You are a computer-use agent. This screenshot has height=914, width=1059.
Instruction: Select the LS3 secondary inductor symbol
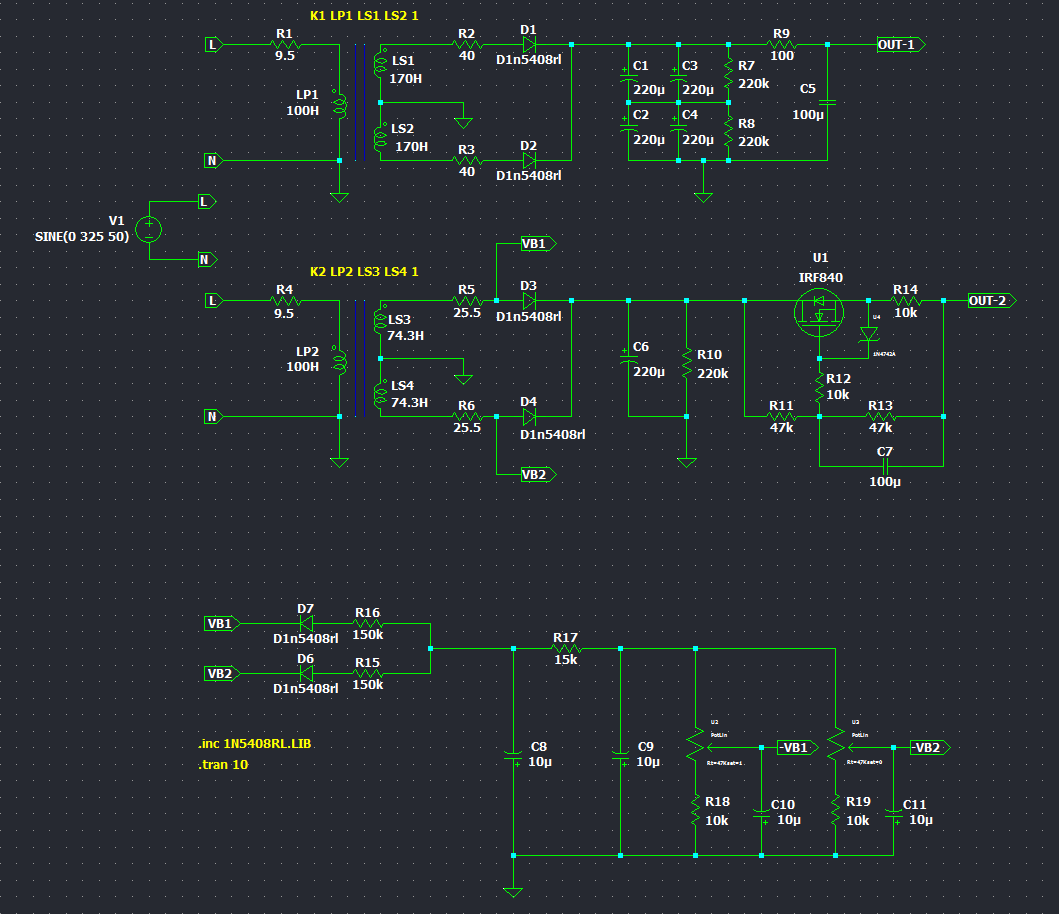coord(380,320)
